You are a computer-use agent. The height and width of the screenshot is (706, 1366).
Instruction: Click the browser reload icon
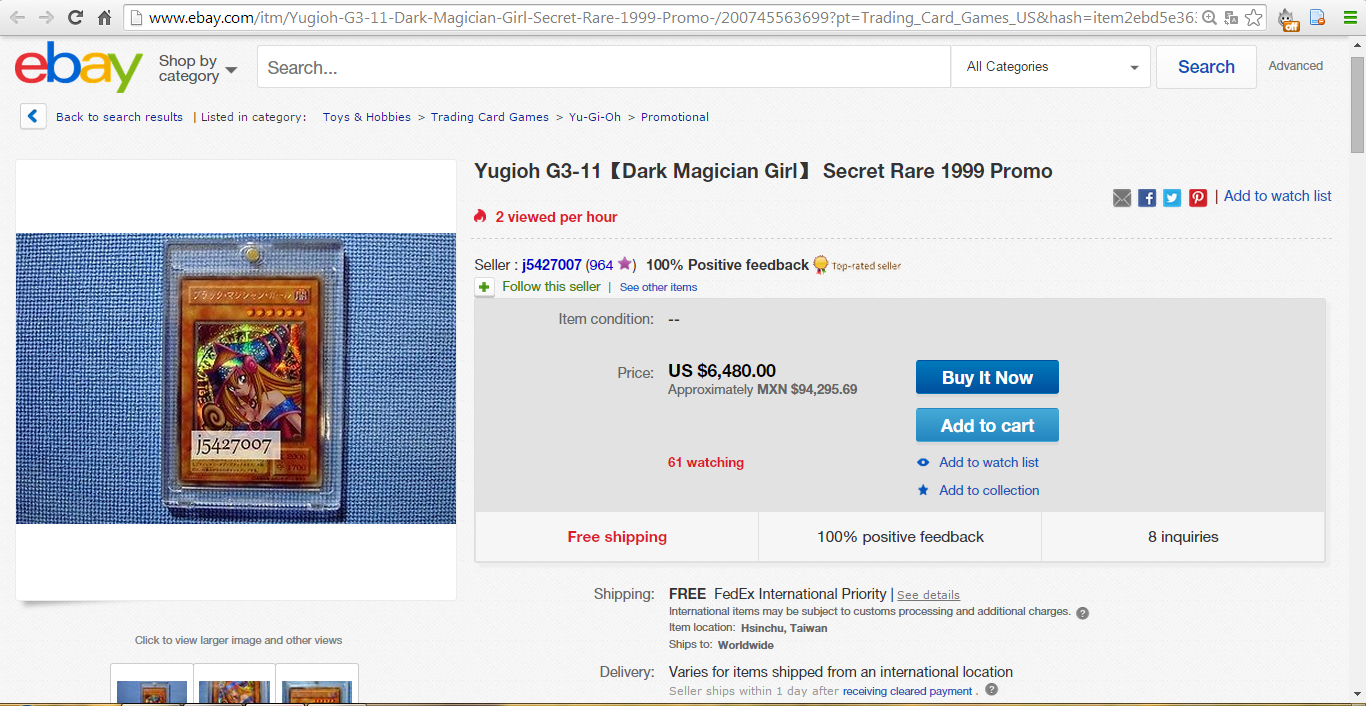click(x=75, y=17)
